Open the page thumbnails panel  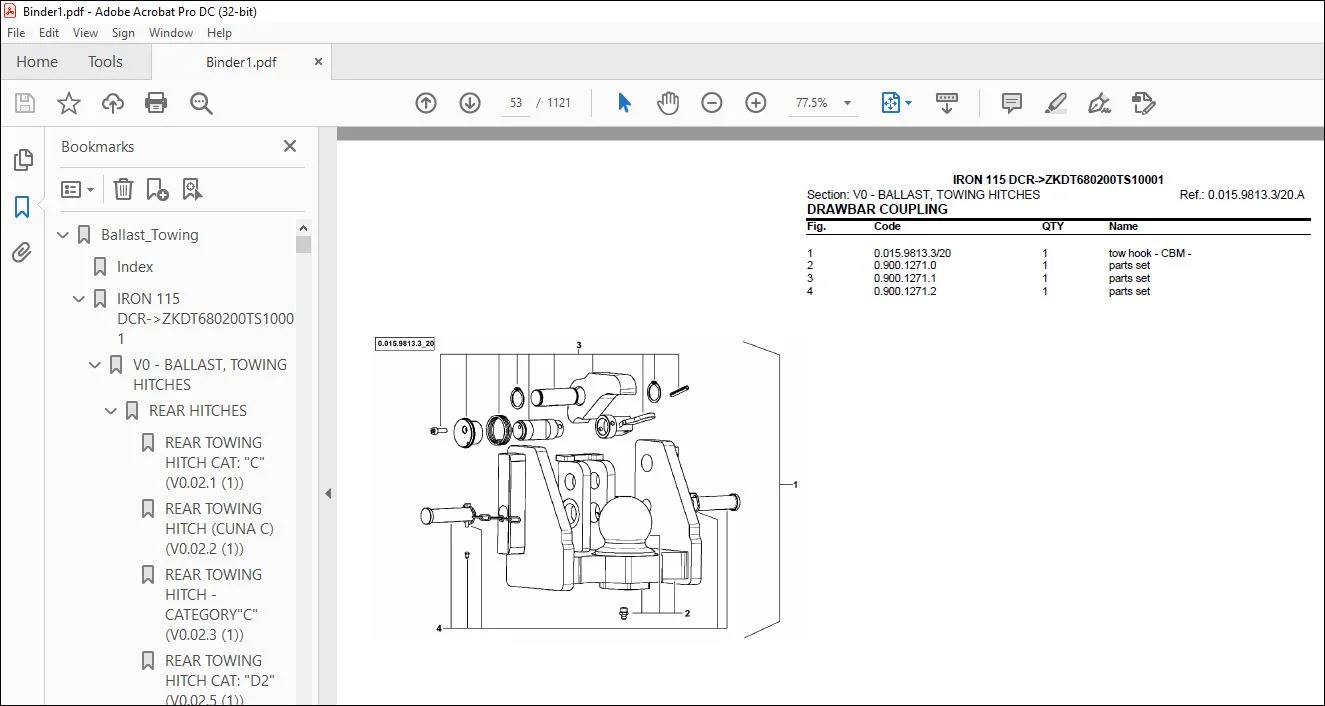22,160
